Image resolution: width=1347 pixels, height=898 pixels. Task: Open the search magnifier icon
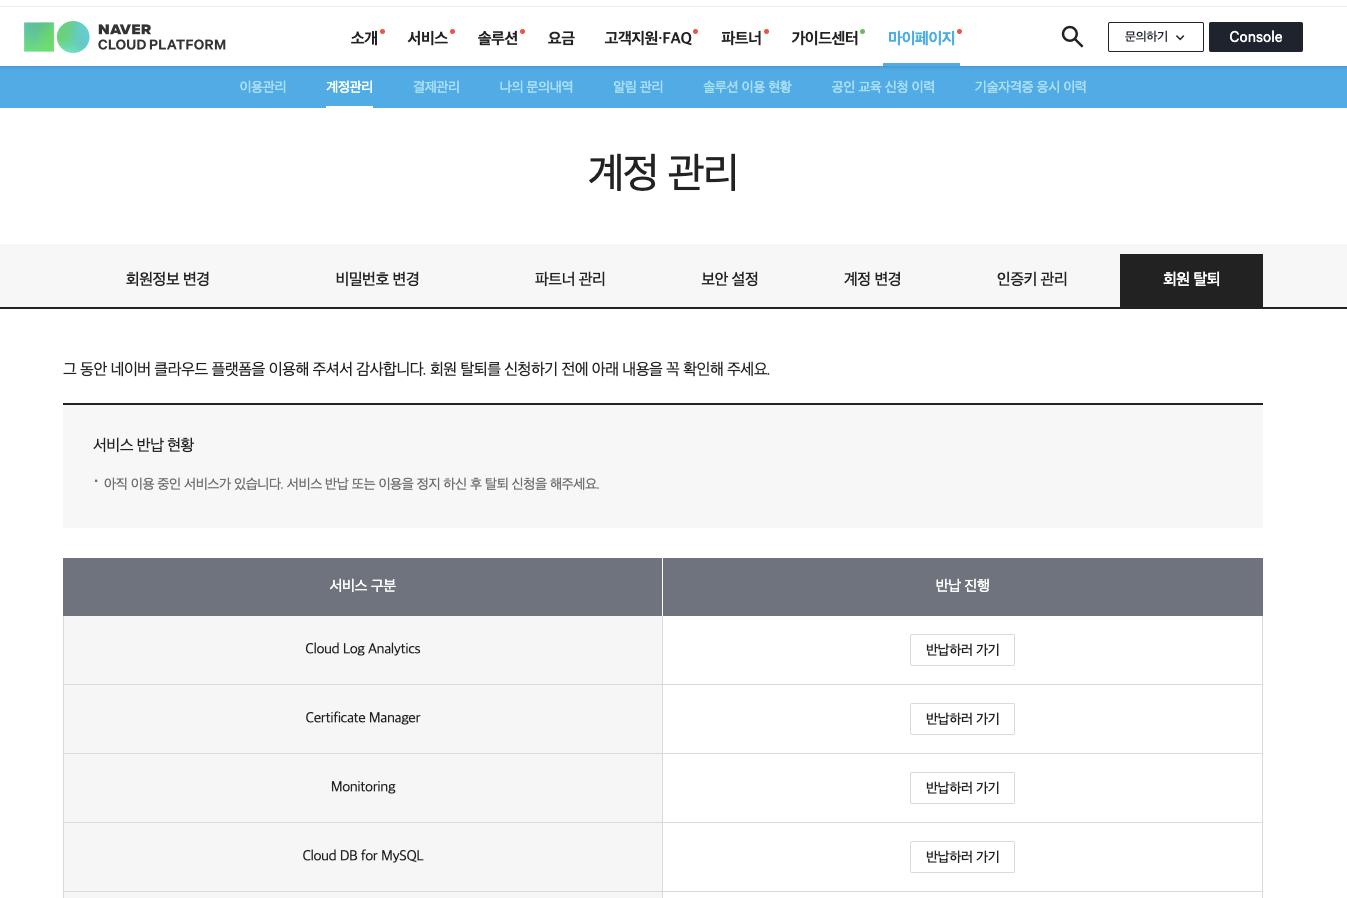pos(1072,37)
